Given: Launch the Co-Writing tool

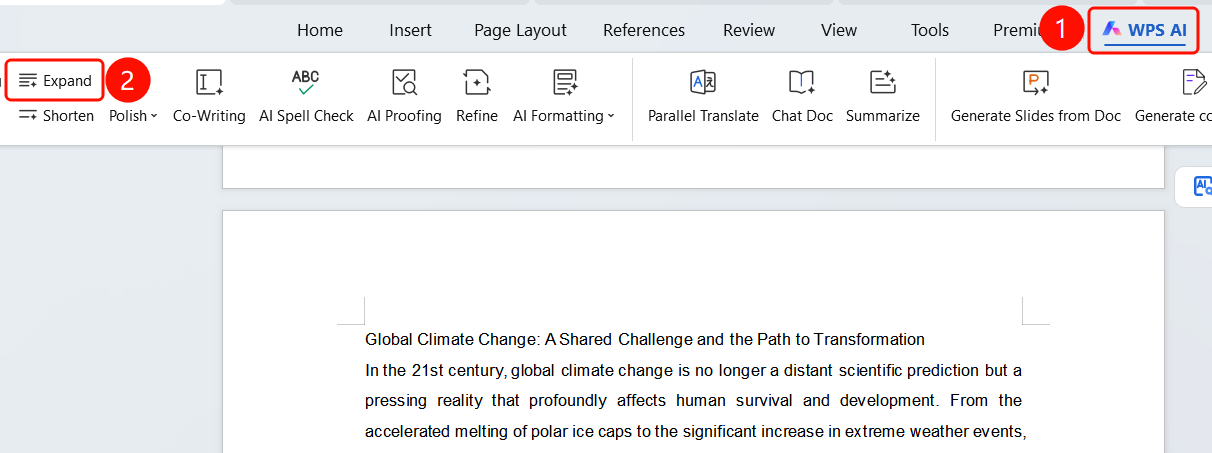Looking at the screenshot, I should tap(209, 96).
